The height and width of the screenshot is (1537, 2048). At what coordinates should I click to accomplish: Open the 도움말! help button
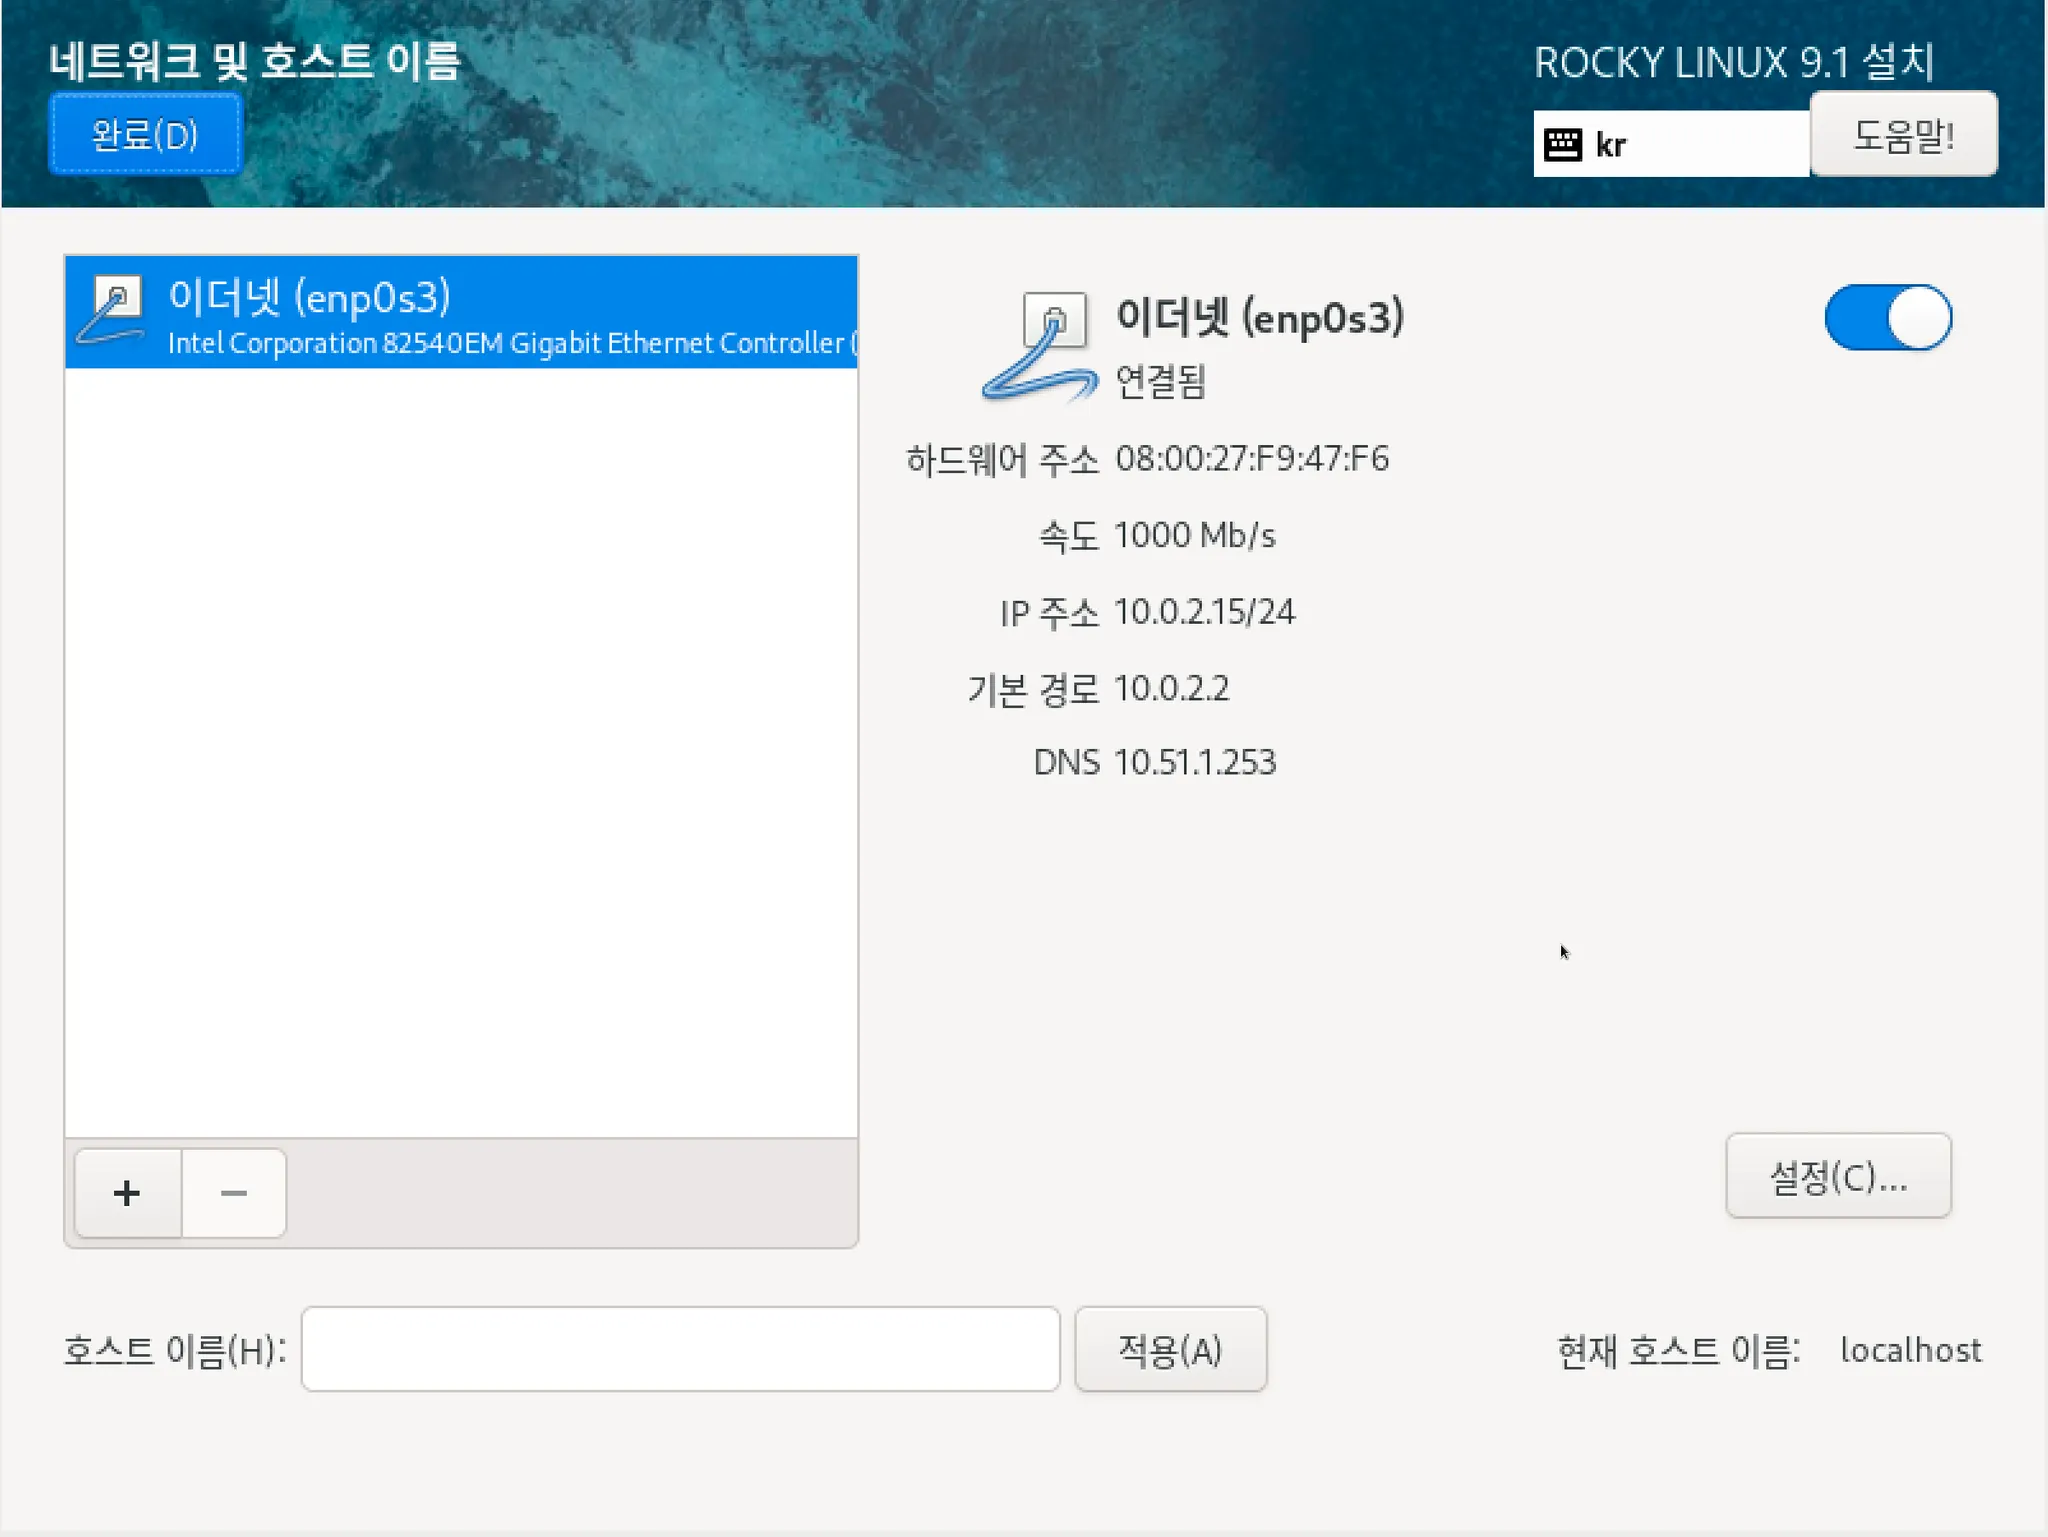tap(1903, 135)
